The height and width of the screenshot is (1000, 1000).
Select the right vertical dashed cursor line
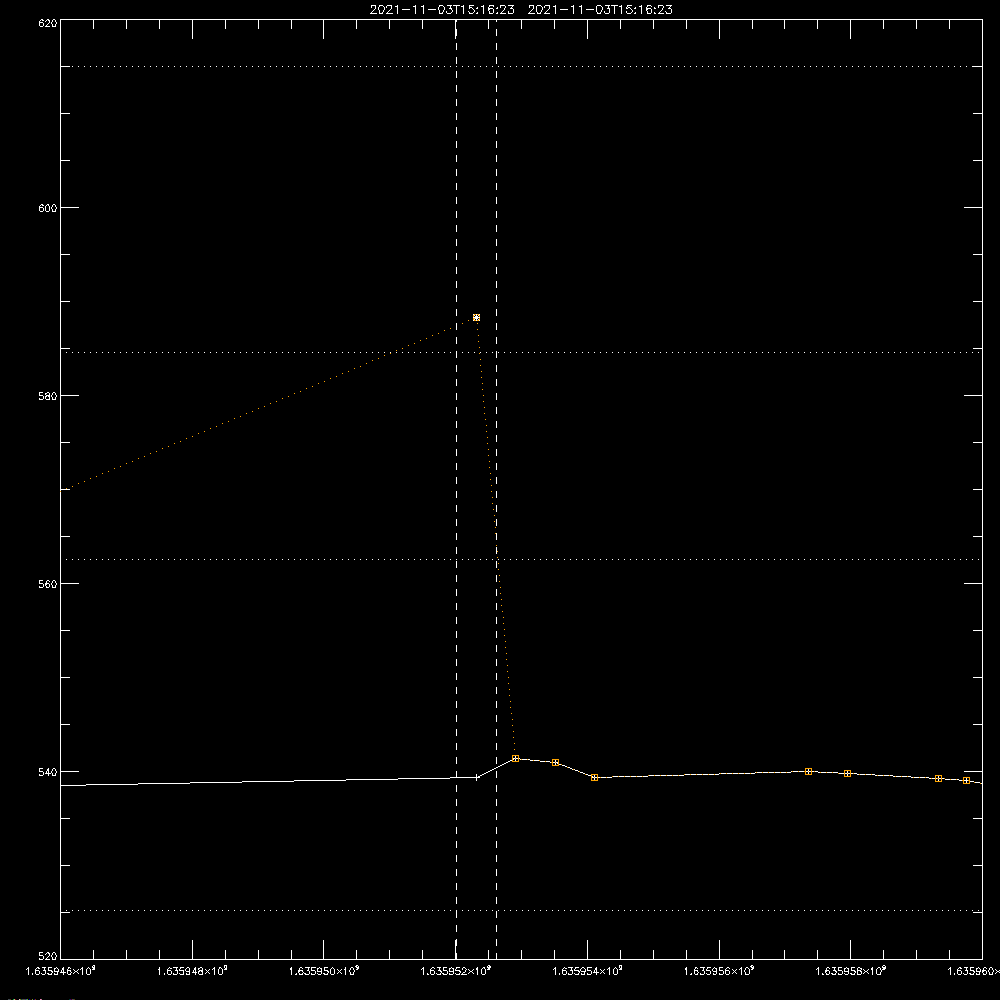coord(497,489)
